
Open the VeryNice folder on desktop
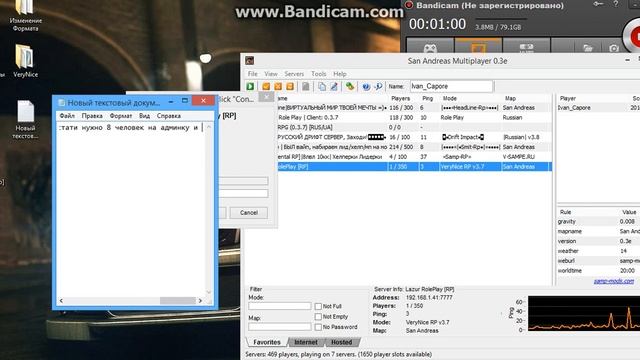point(25,61)
